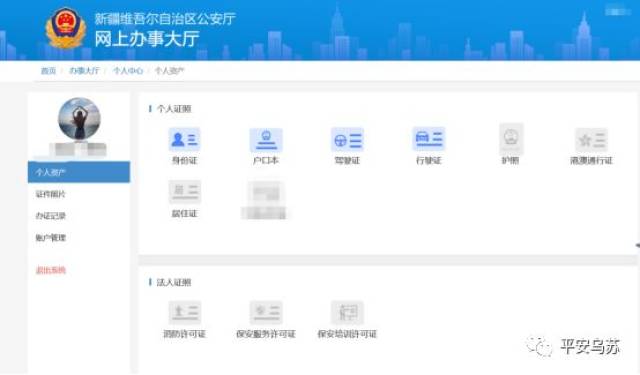This screenshot has height=375, width=640.
Task: Go to 个人中心 in the breadcrumb
Action: (x=128, y=71)
